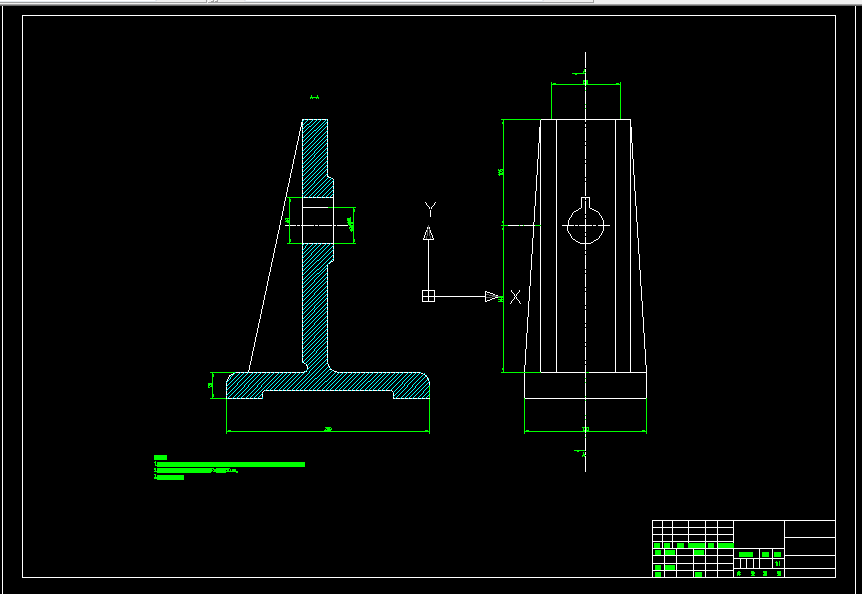
Task: Select the section label above the section view
Action: pyautogui.click(x=314, y=97)
